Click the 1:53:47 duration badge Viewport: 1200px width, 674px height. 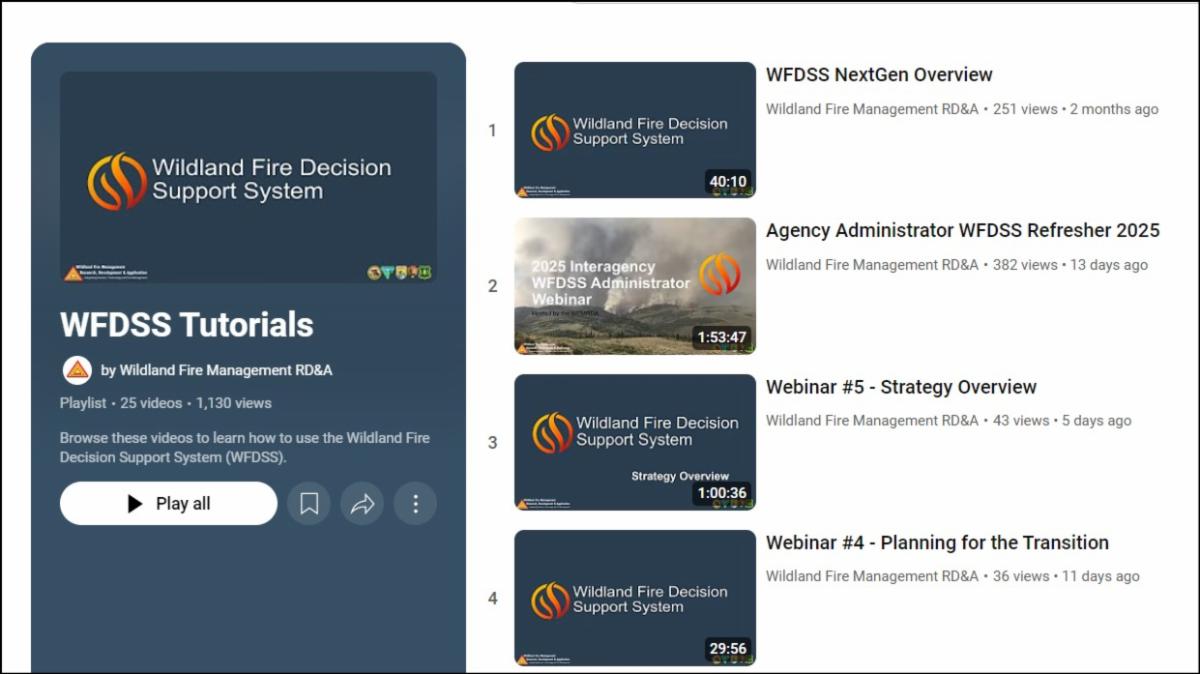tap(721, 338)
